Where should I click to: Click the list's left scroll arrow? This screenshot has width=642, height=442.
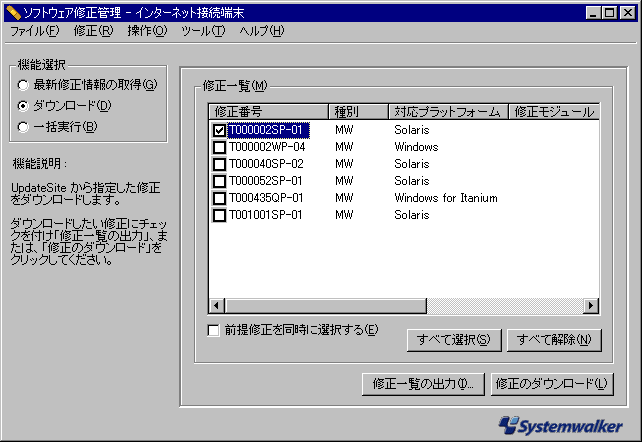point(217,306)
